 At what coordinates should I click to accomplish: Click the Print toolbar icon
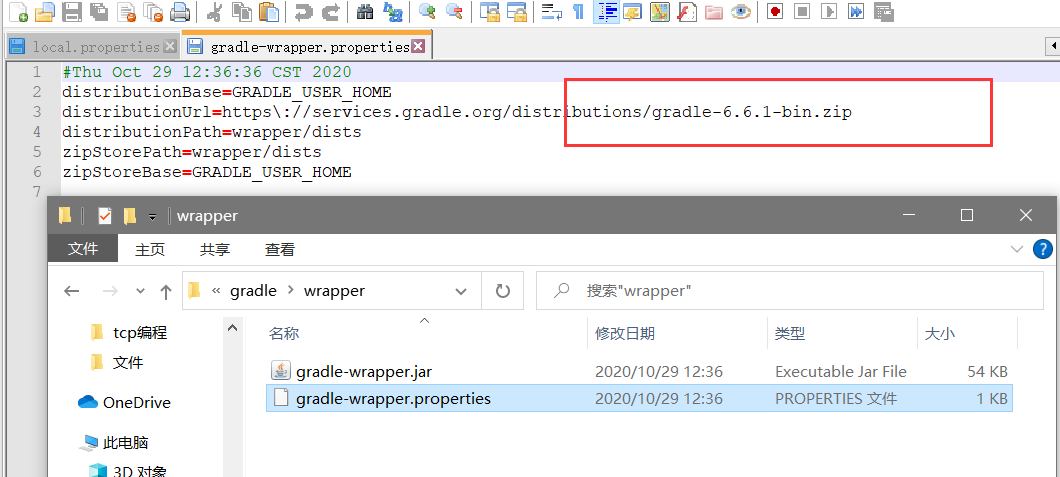click(180, 11)
